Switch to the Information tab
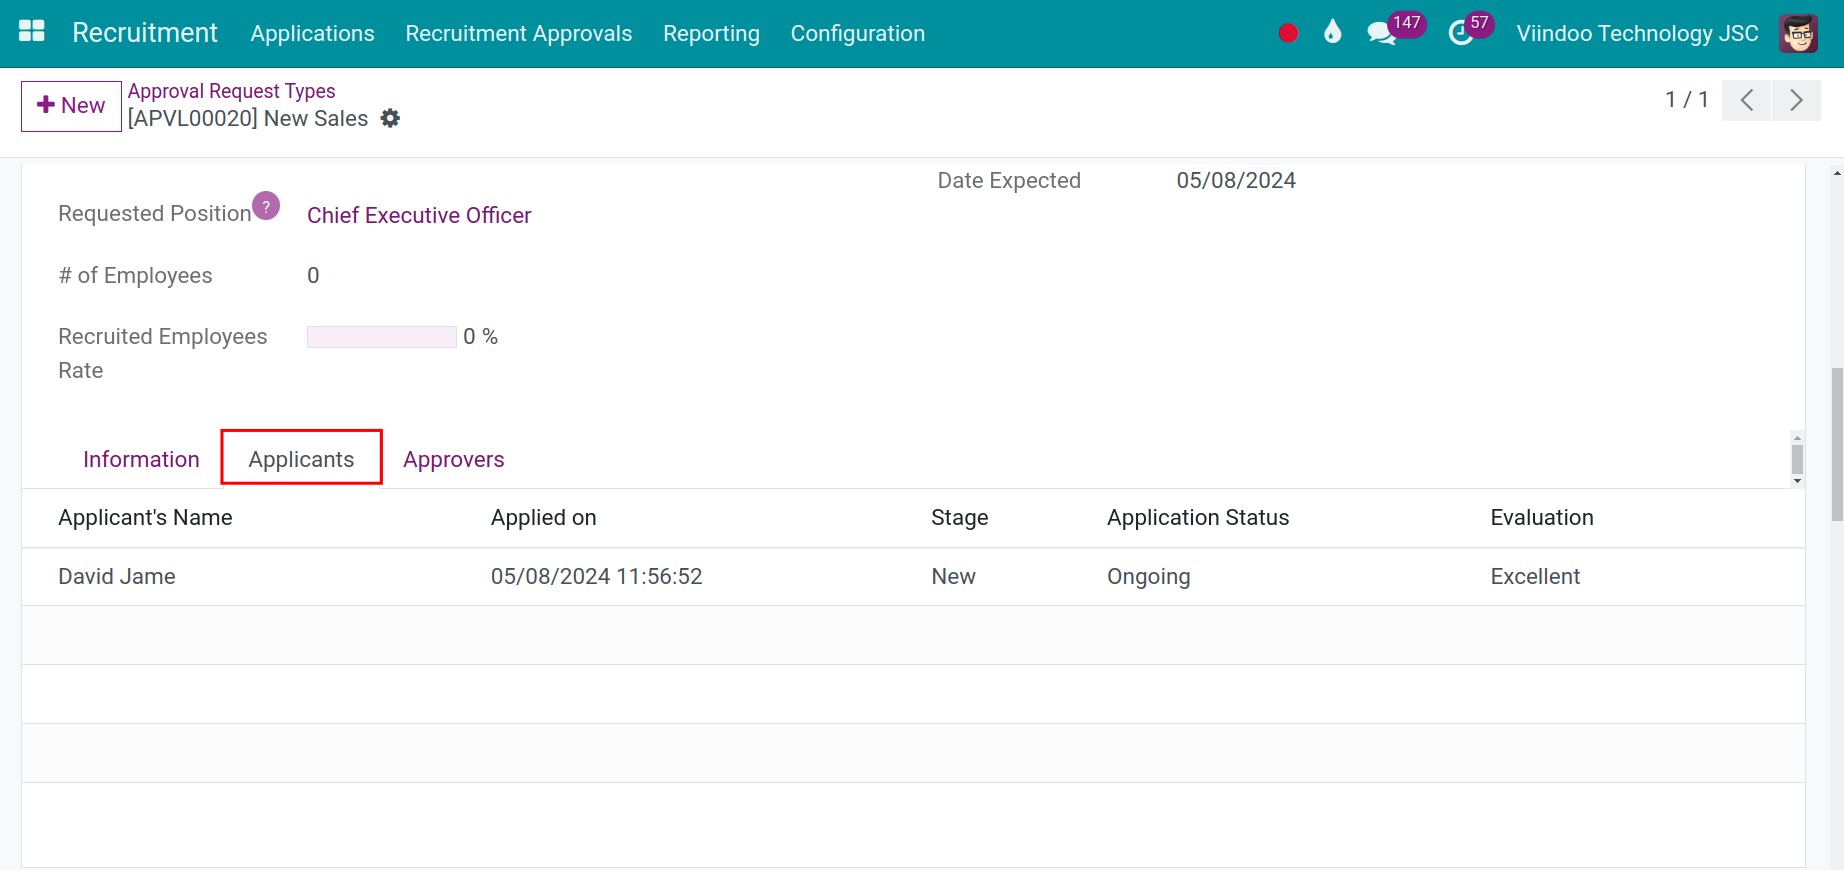Screen dimensions: 1844x870 click(x=141, y=459)
